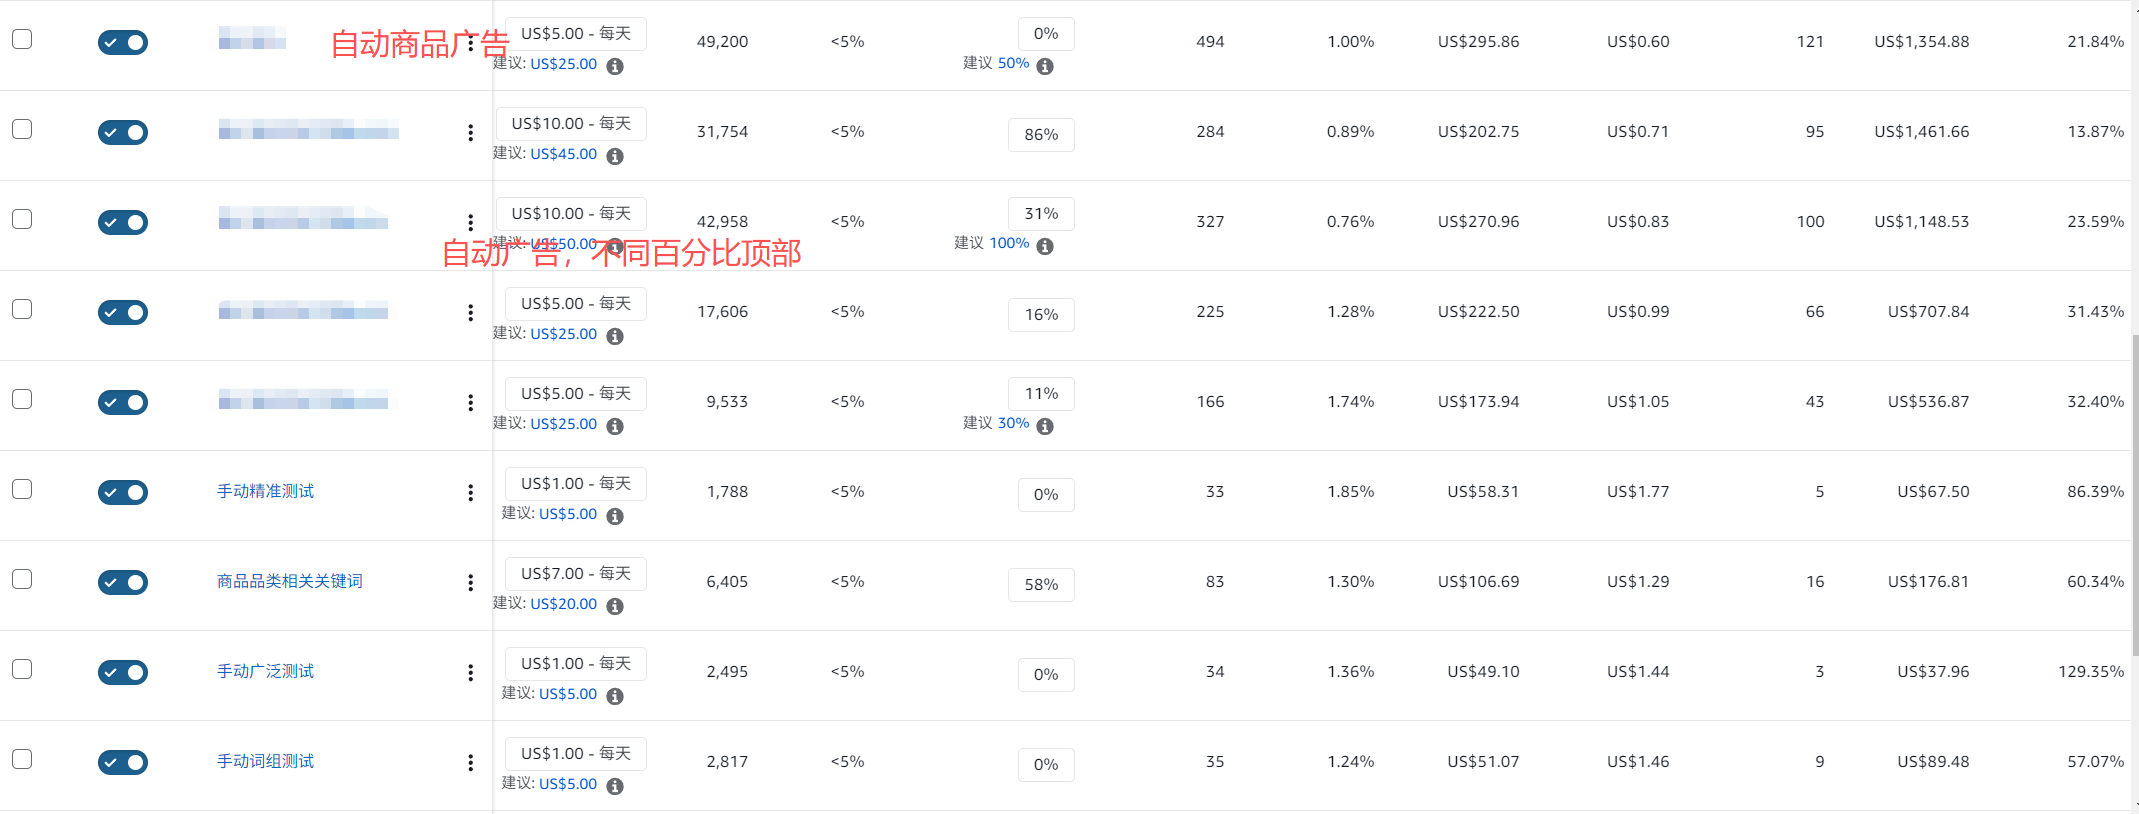The height and width of the screenshot is (814, 2139).
Task: Open three-dot menu for 手动精准测试 campaign
Action: [470, 492]
